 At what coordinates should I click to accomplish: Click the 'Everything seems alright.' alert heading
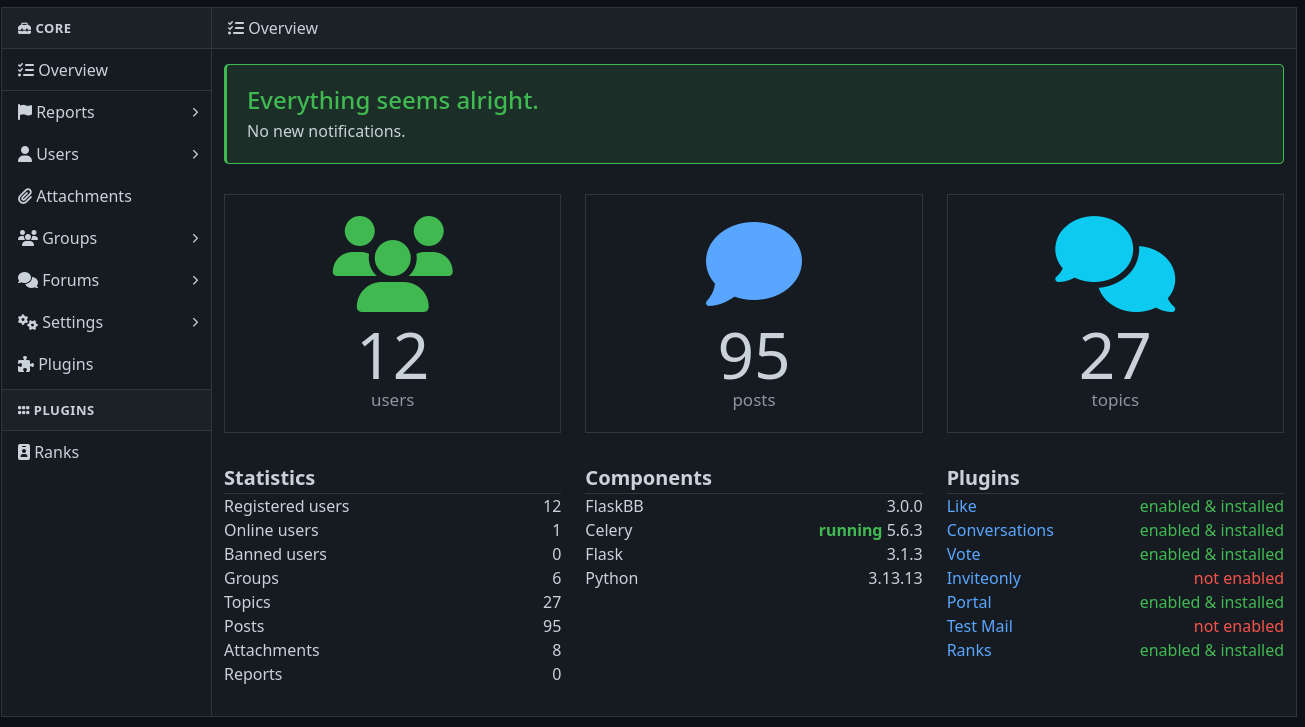393,101
